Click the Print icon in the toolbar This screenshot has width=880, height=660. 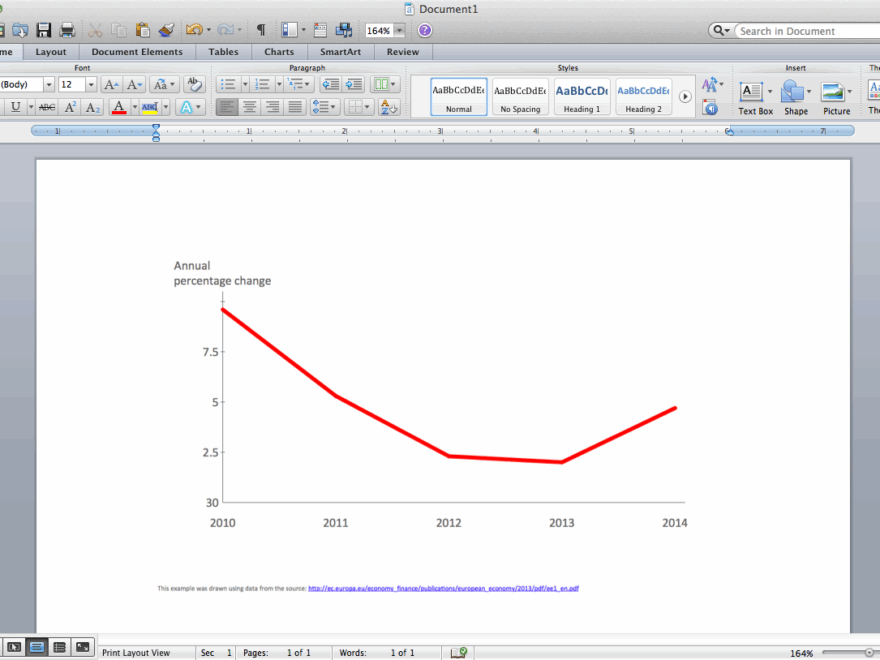click(x=67, y=30)
